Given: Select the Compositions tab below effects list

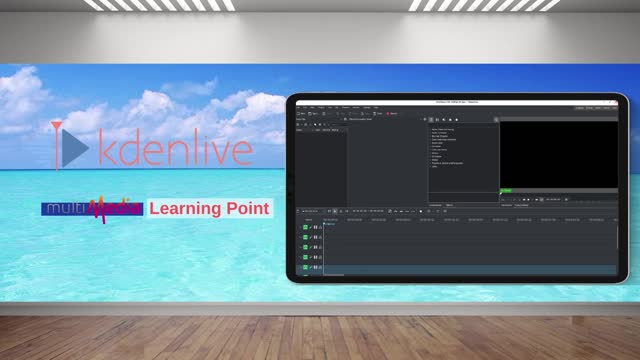Looking at the screenshot, I should pyautogui.click(x=435, y=205).
